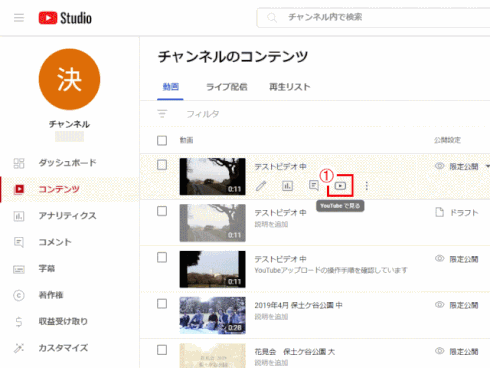Click the YouTube Studio logo
Image resolution: width=490 pixels, height=368 pixels.
click(x=65, y=18)
